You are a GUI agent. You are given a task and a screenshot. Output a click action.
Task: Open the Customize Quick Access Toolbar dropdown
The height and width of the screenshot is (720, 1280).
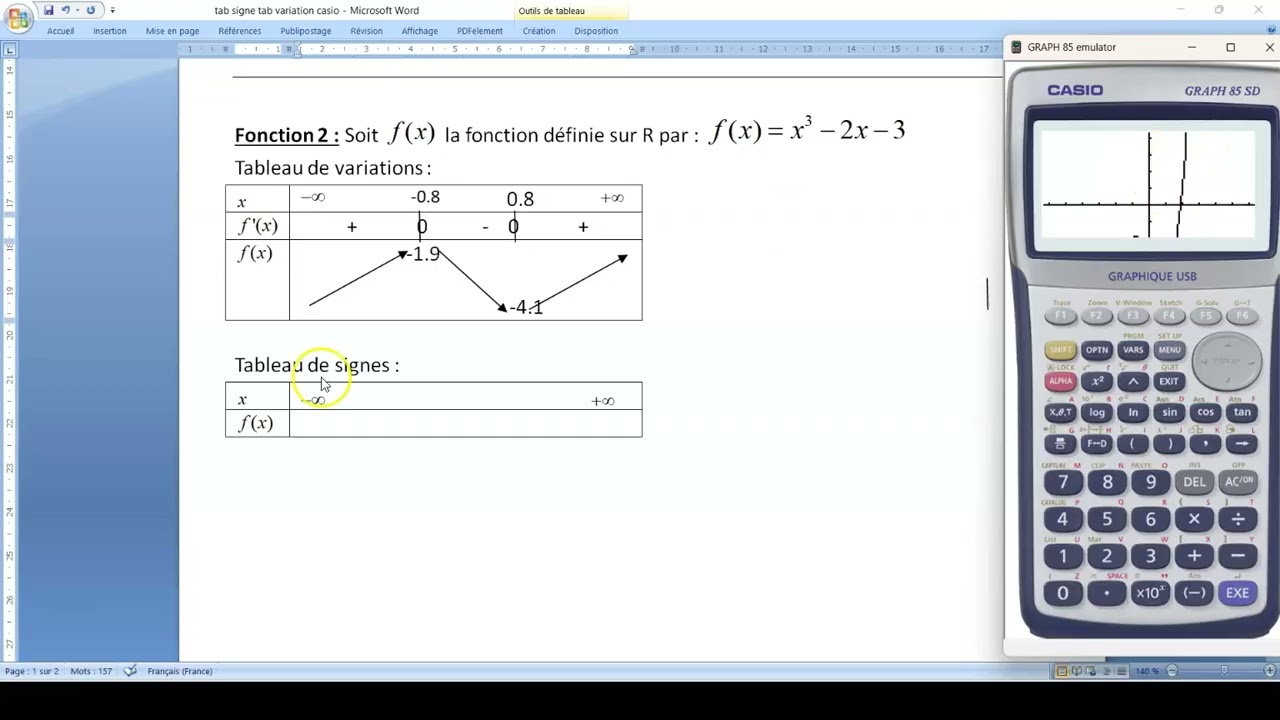pyautogui.click(x=112, y=10)
